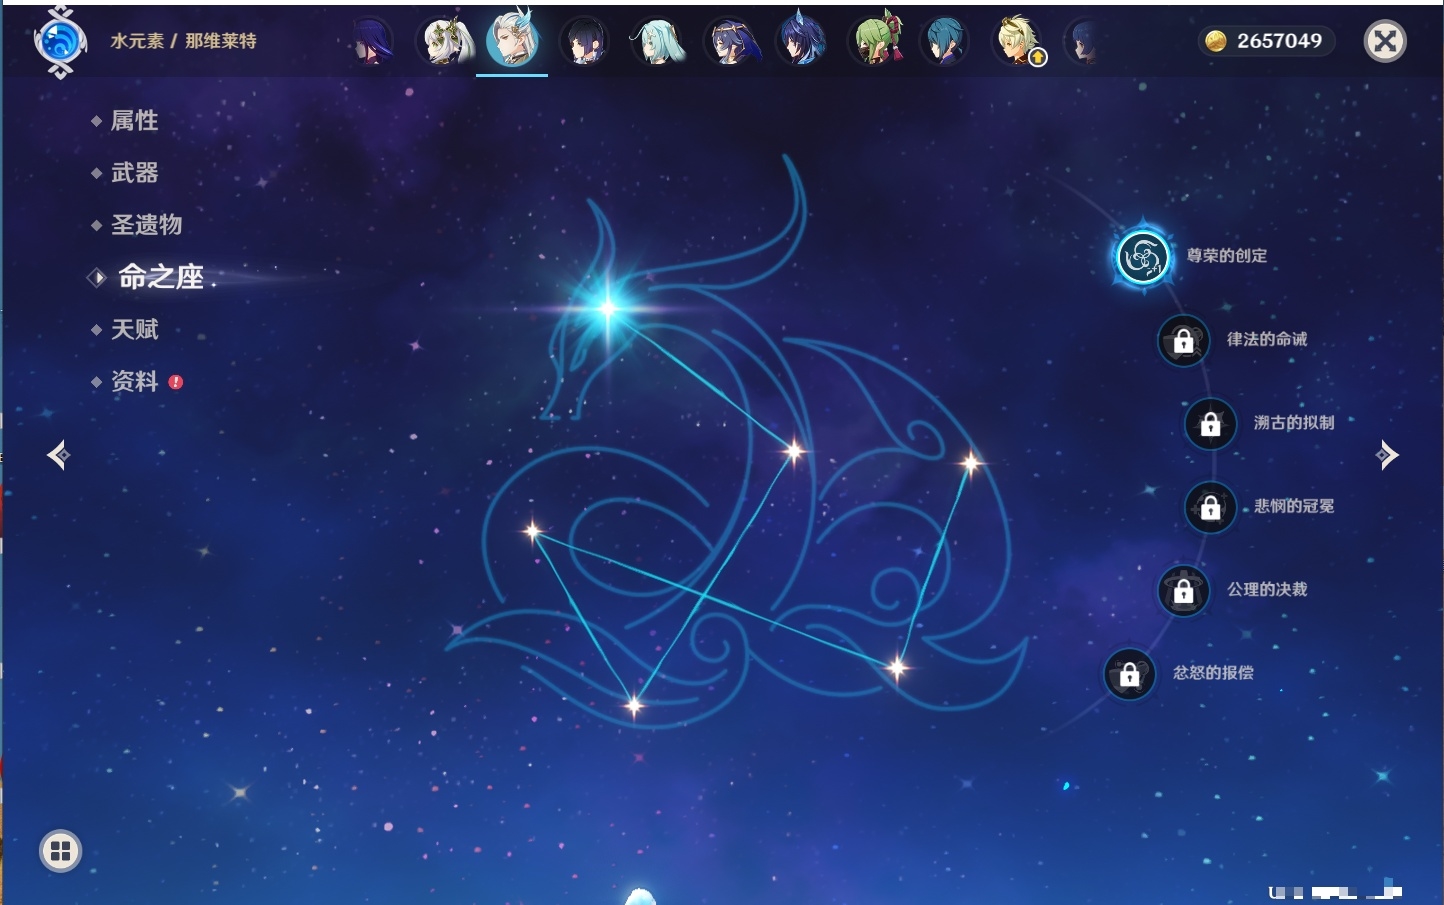
Task: Select the dark-blue-haired portrait with light-blue horn
Action: point(801,41)
